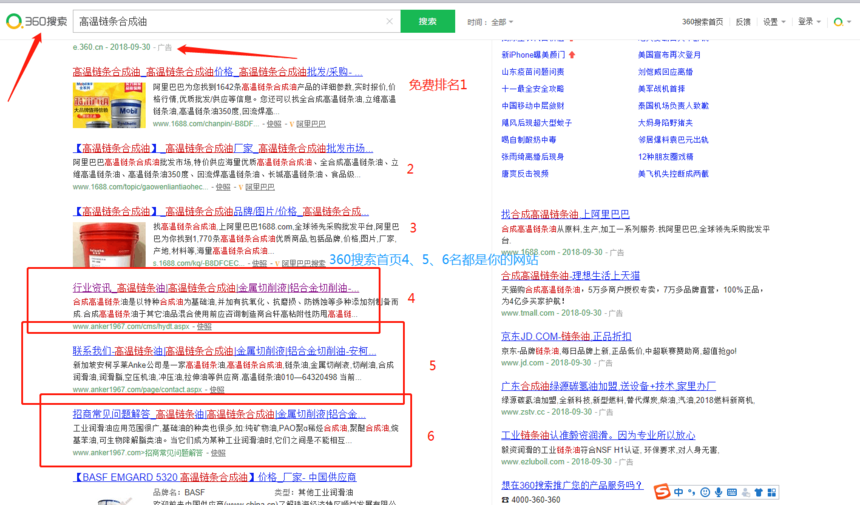Open 快照 for the 1688.com/chanpin result

tap(274, 124)
